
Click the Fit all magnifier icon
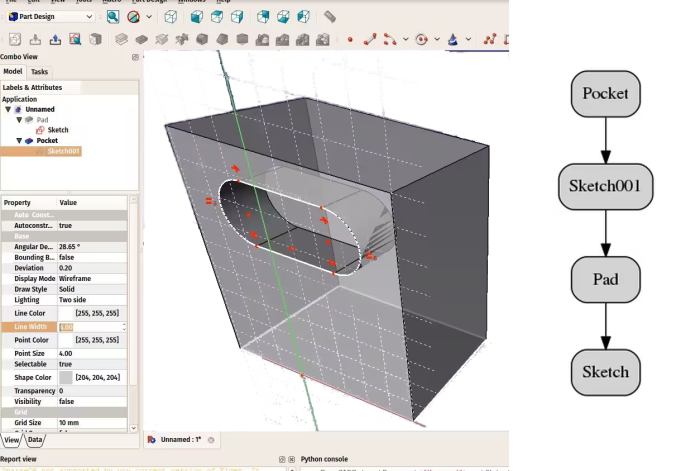[113, 17]
